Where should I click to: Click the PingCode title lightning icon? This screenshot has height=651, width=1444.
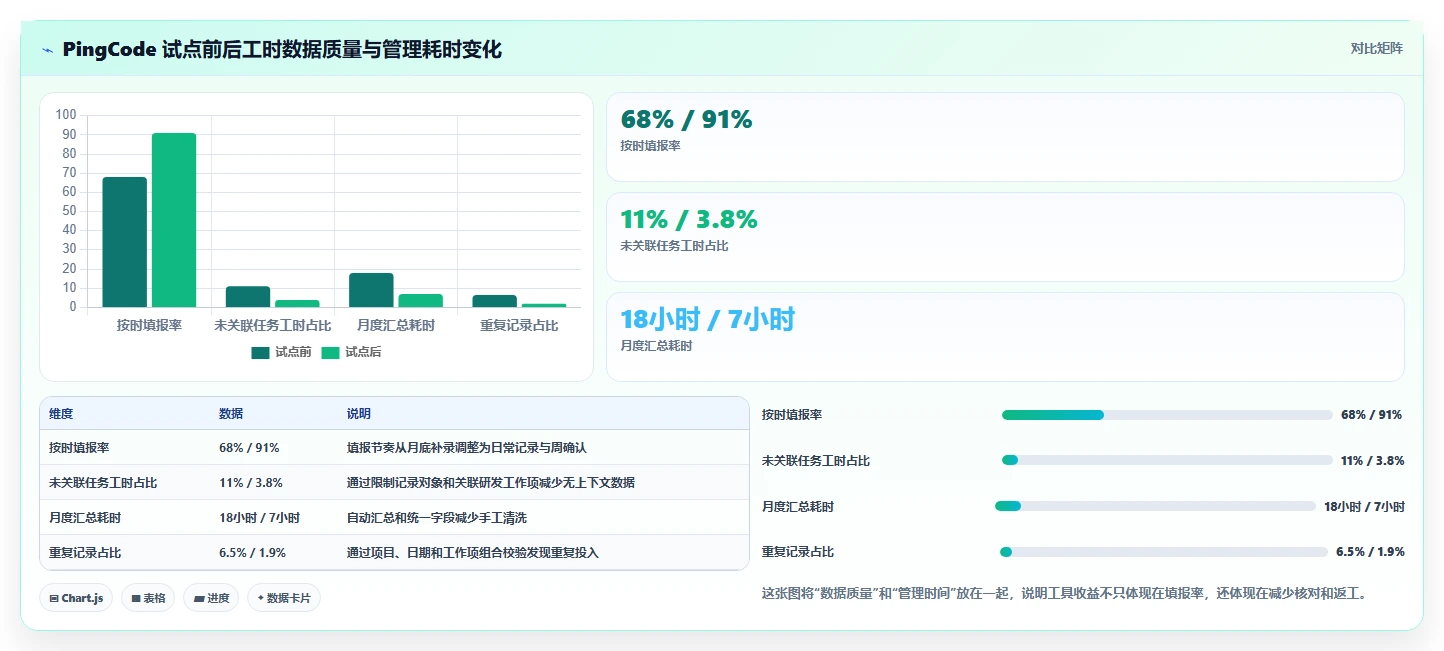[47, 50]
